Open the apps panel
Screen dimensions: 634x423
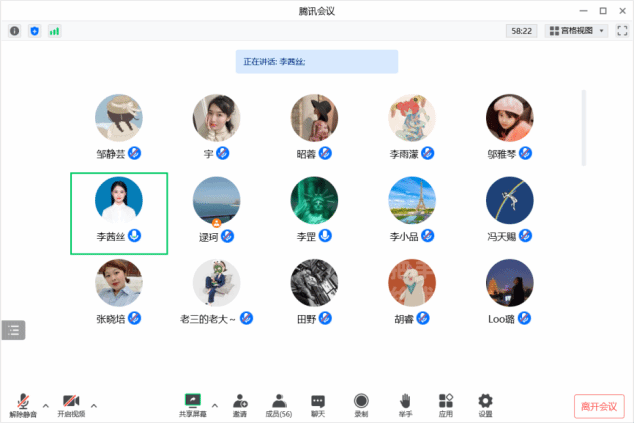(x=446, y=404)
